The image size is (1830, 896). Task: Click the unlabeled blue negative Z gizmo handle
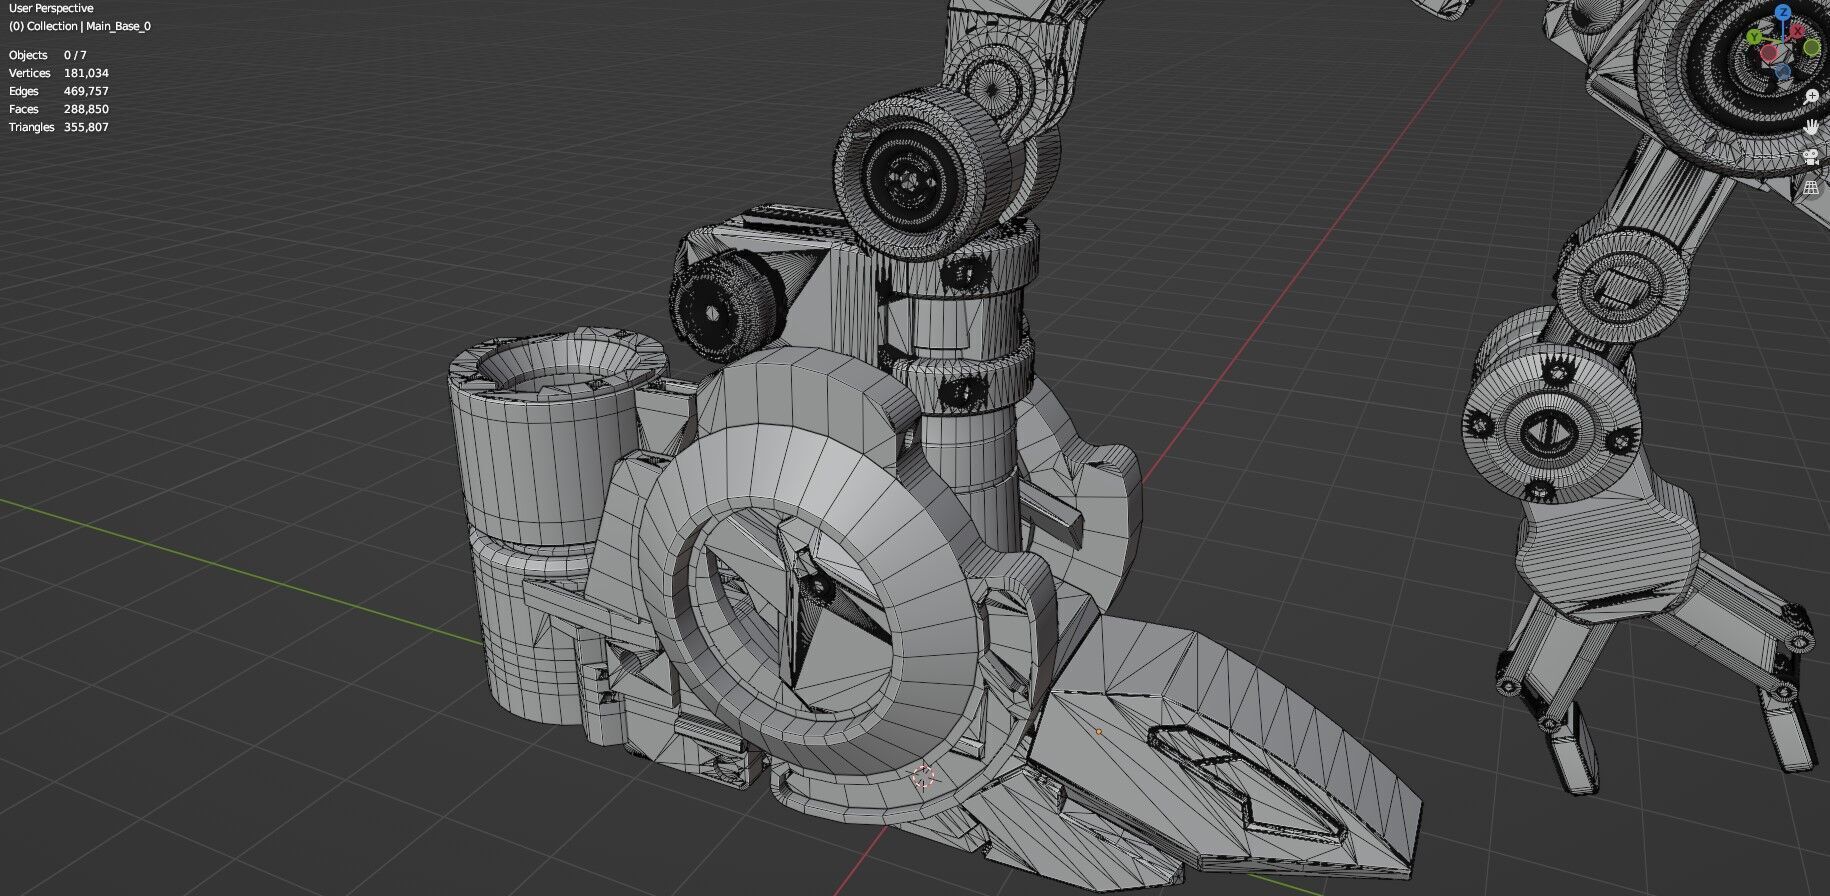[1783, 72]
